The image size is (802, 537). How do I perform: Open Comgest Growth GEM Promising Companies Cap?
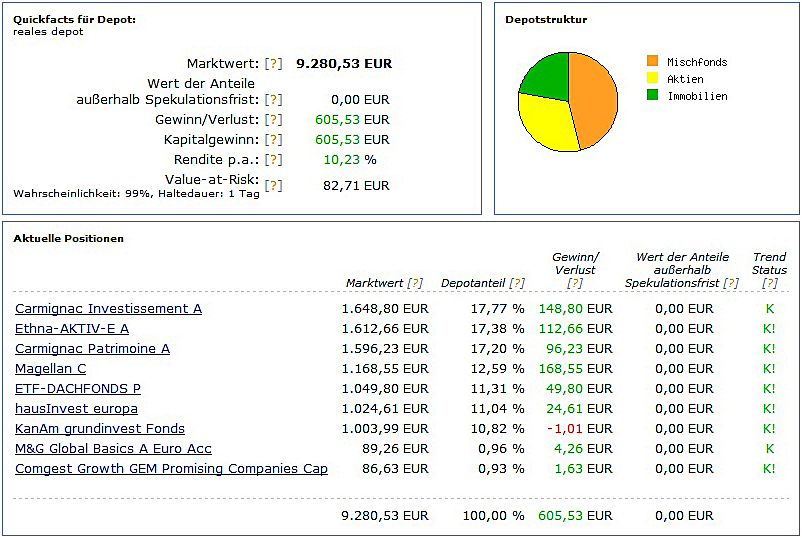[x=171, y=469]
